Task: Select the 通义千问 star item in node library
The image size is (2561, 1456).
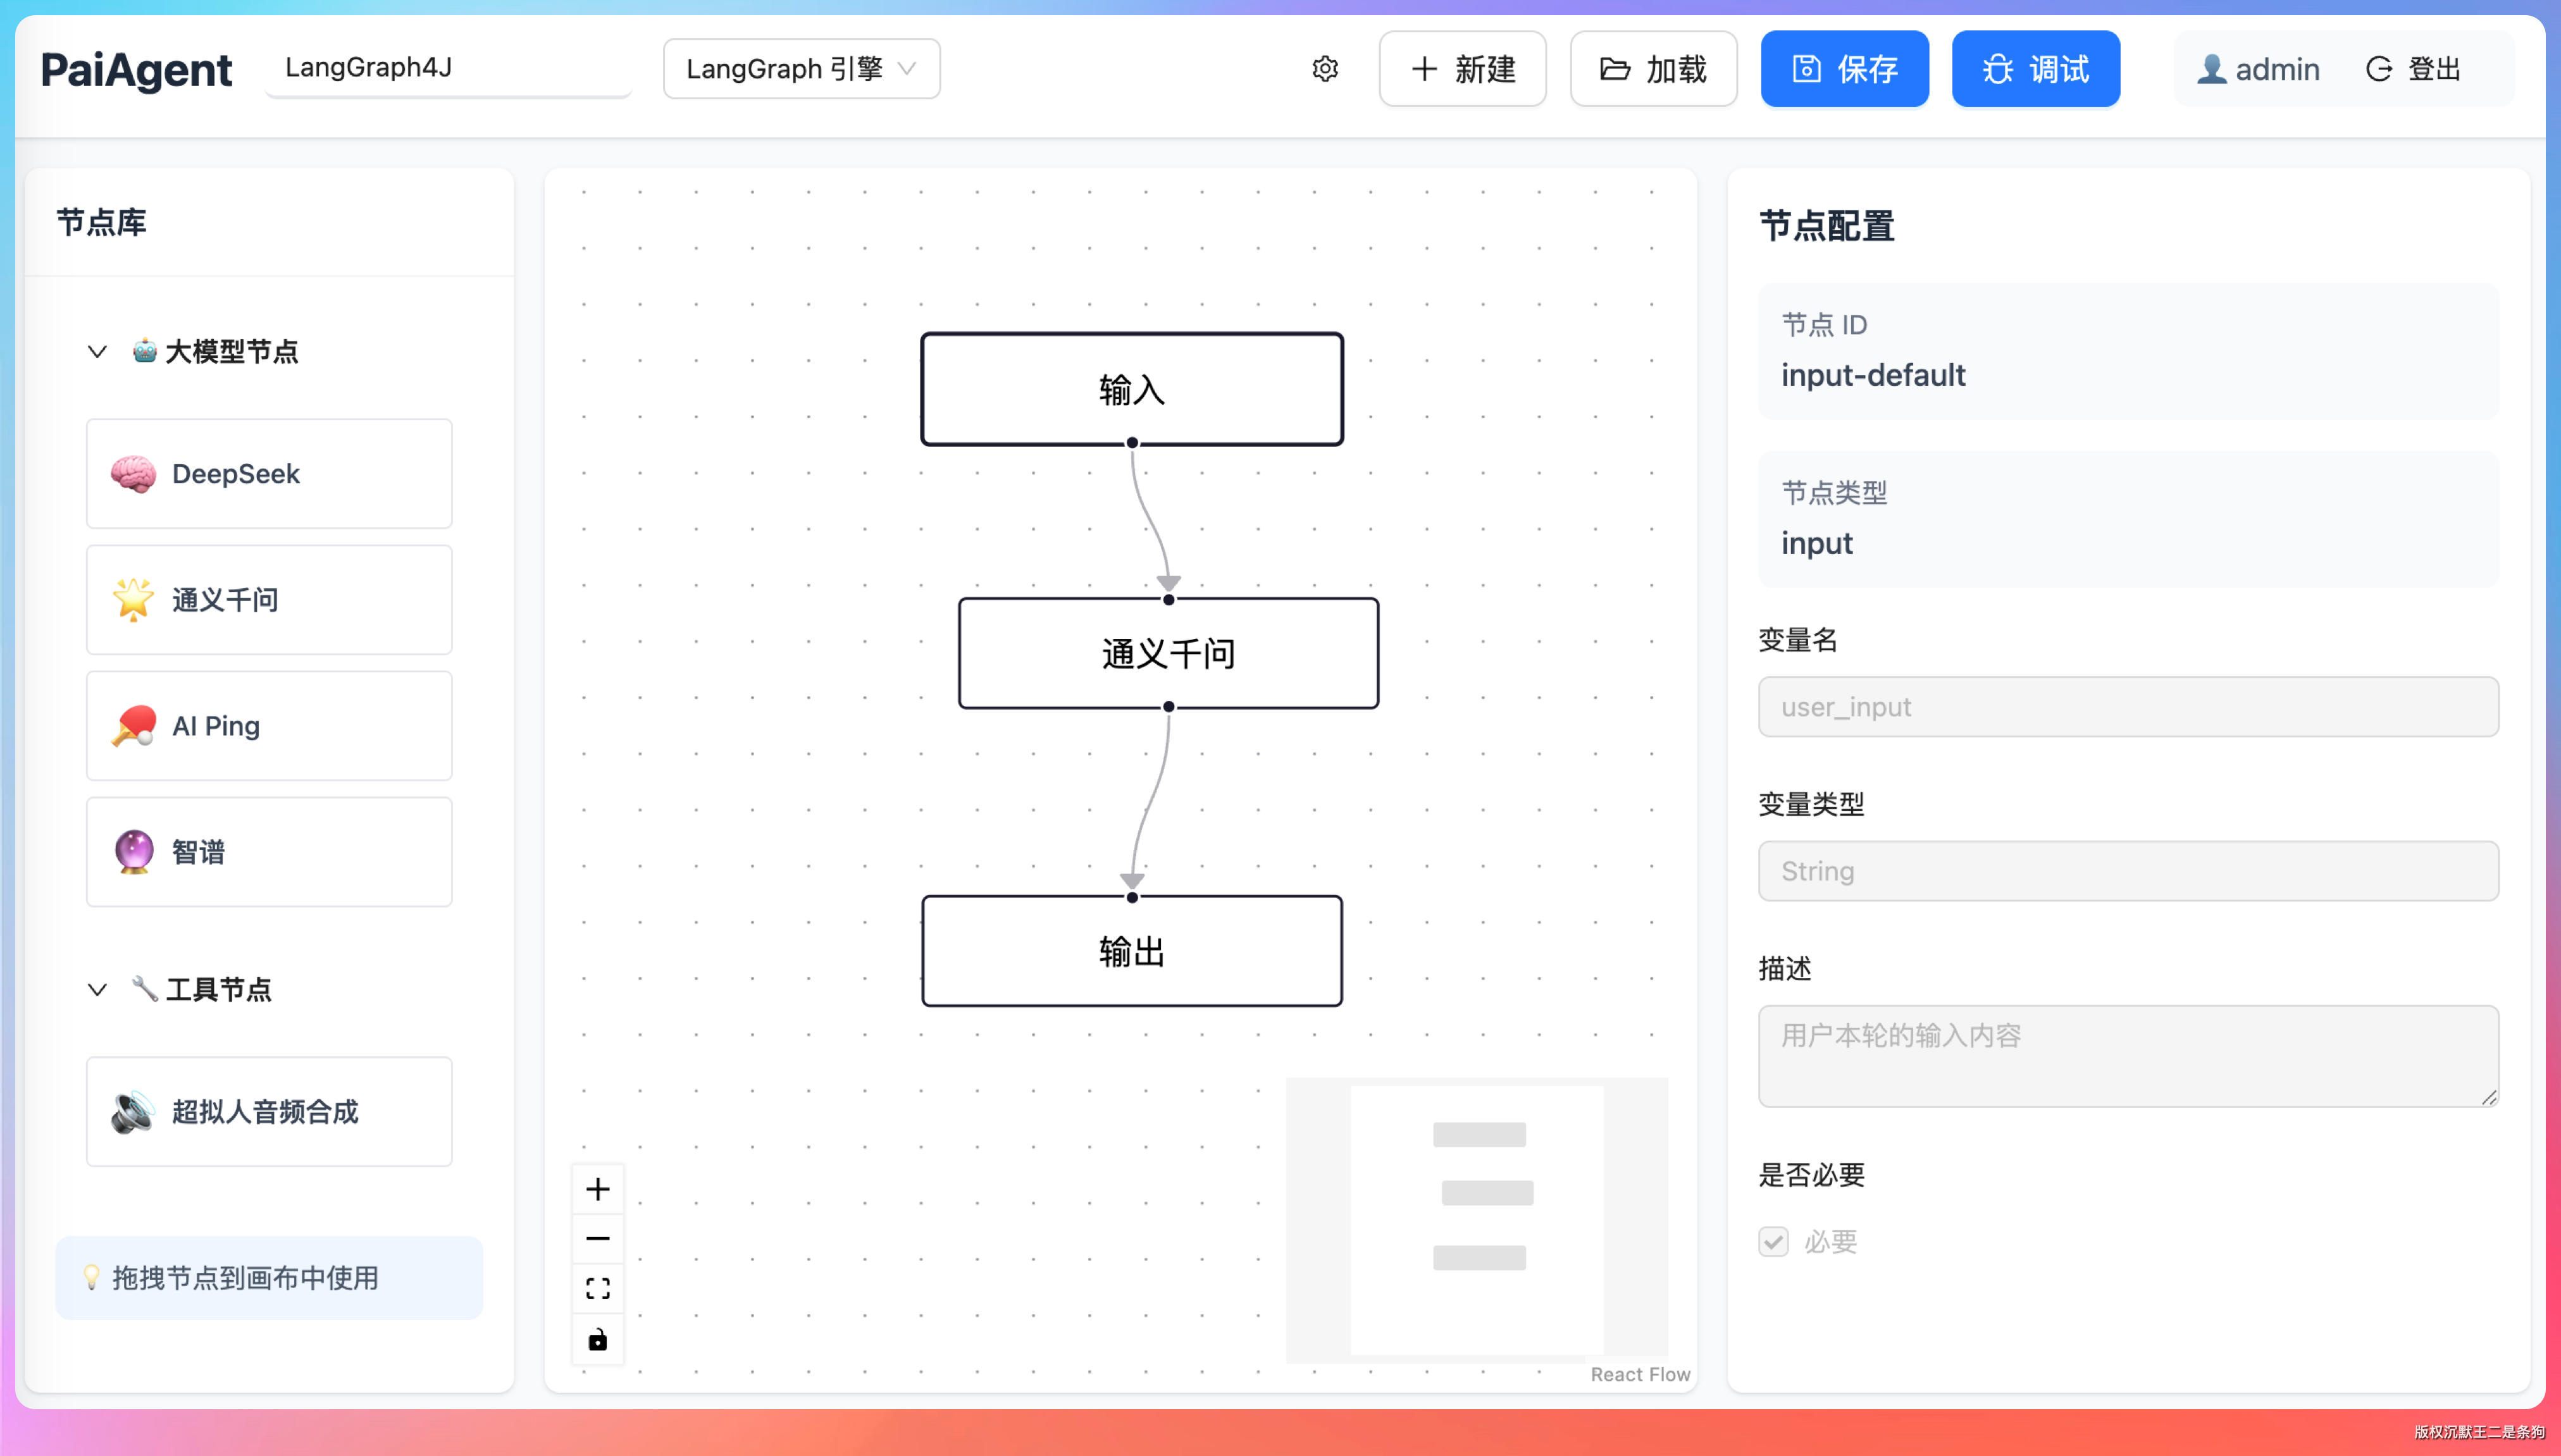Action: tap(269, 600)
